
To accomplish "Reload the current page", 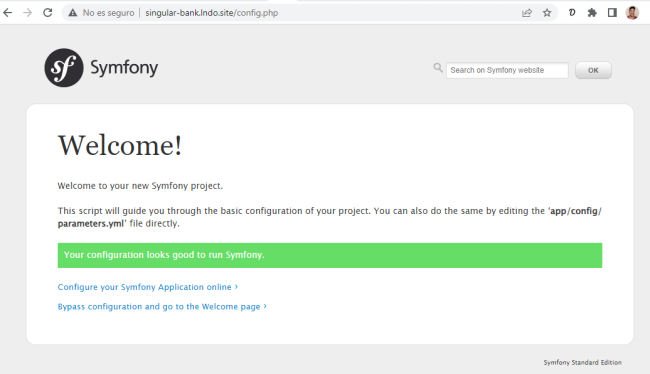I will [48, 13].
